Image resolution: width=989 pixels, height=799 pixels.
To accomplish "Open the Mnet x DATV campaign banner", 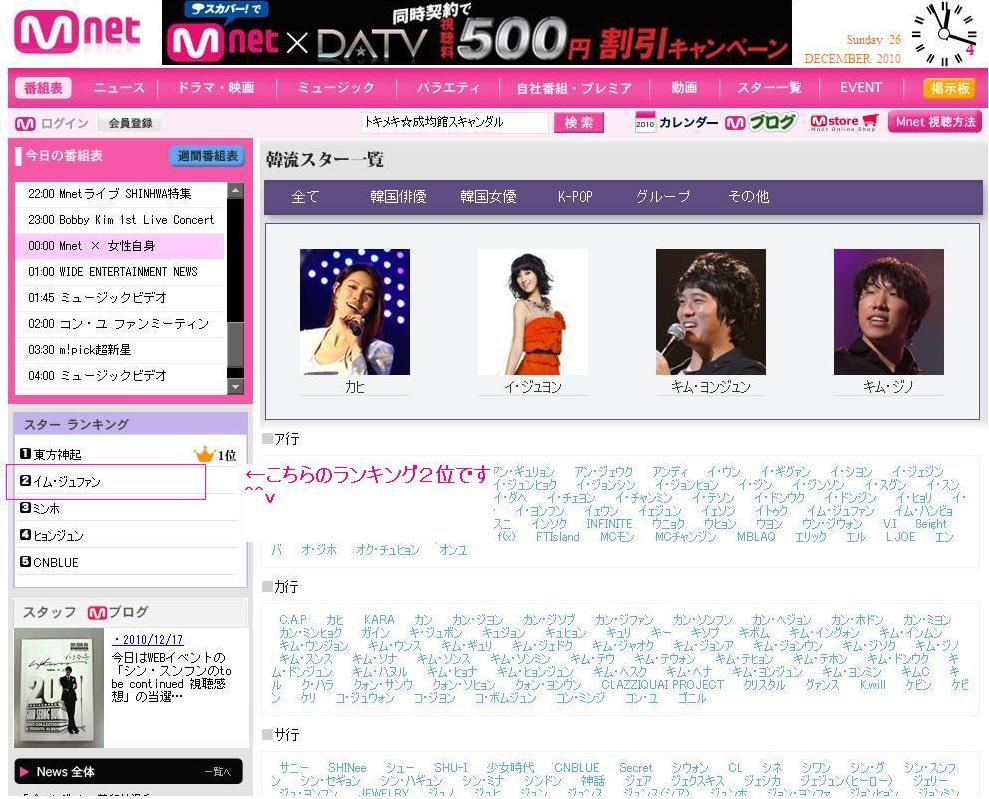I will (476, 32).
